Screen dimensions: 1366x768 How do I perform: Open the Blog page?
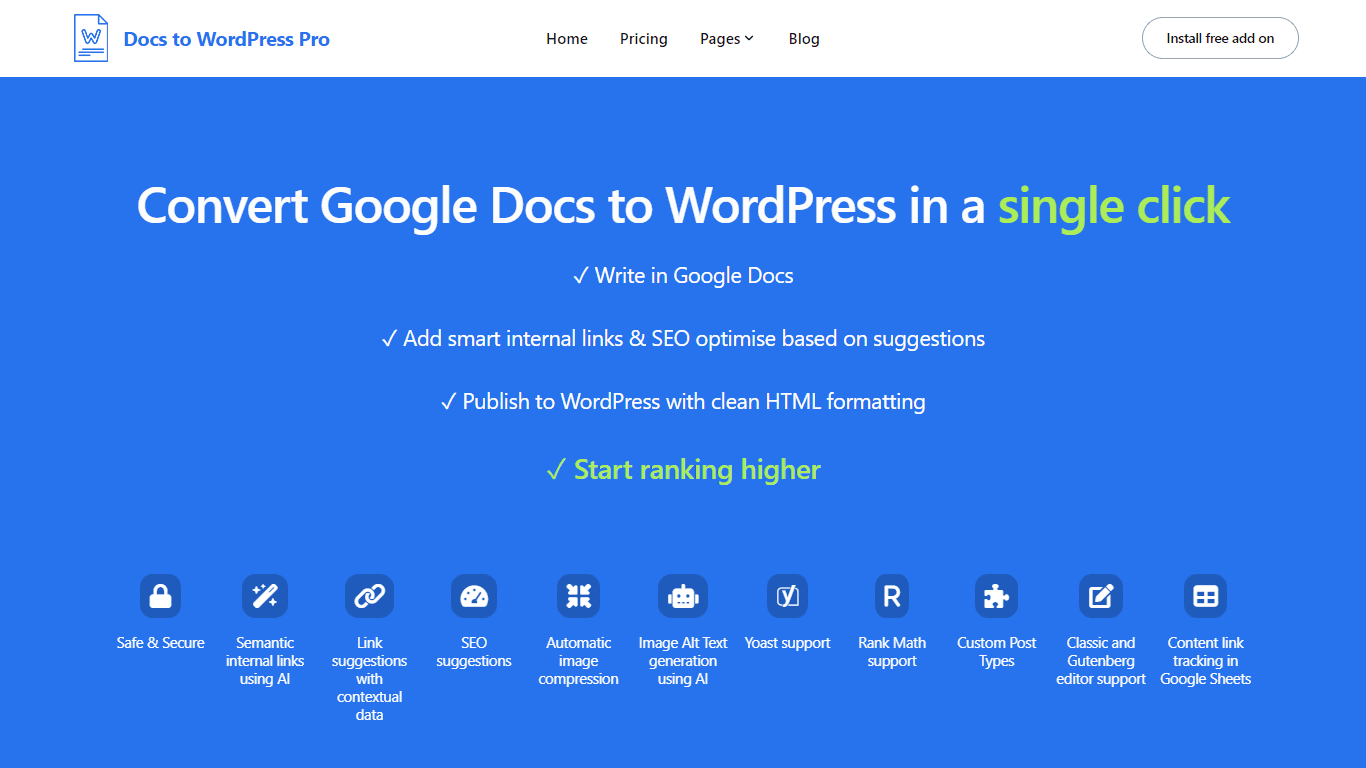click(804, 39)
